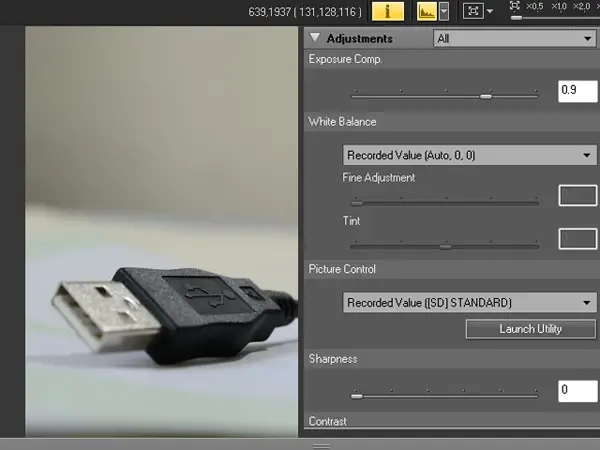600x450 pixels.
Task: Open the White Balance Recorded Value dropdown
Action: [470, 155]
